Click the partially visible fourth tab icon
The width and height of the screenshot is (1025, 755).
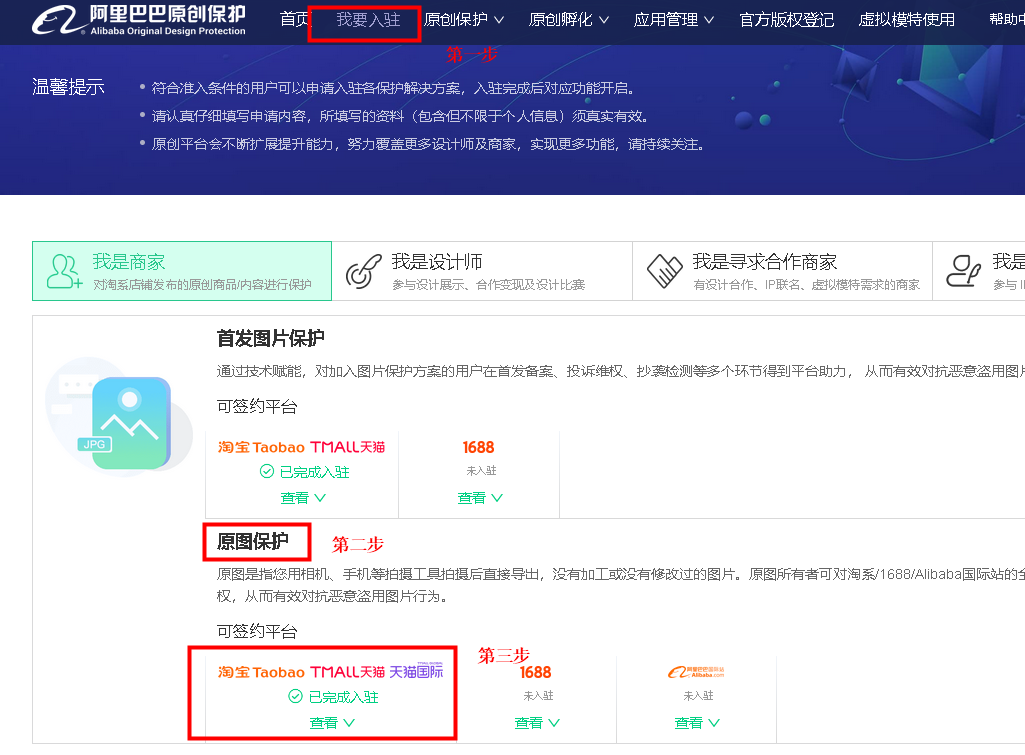[964, 271]
